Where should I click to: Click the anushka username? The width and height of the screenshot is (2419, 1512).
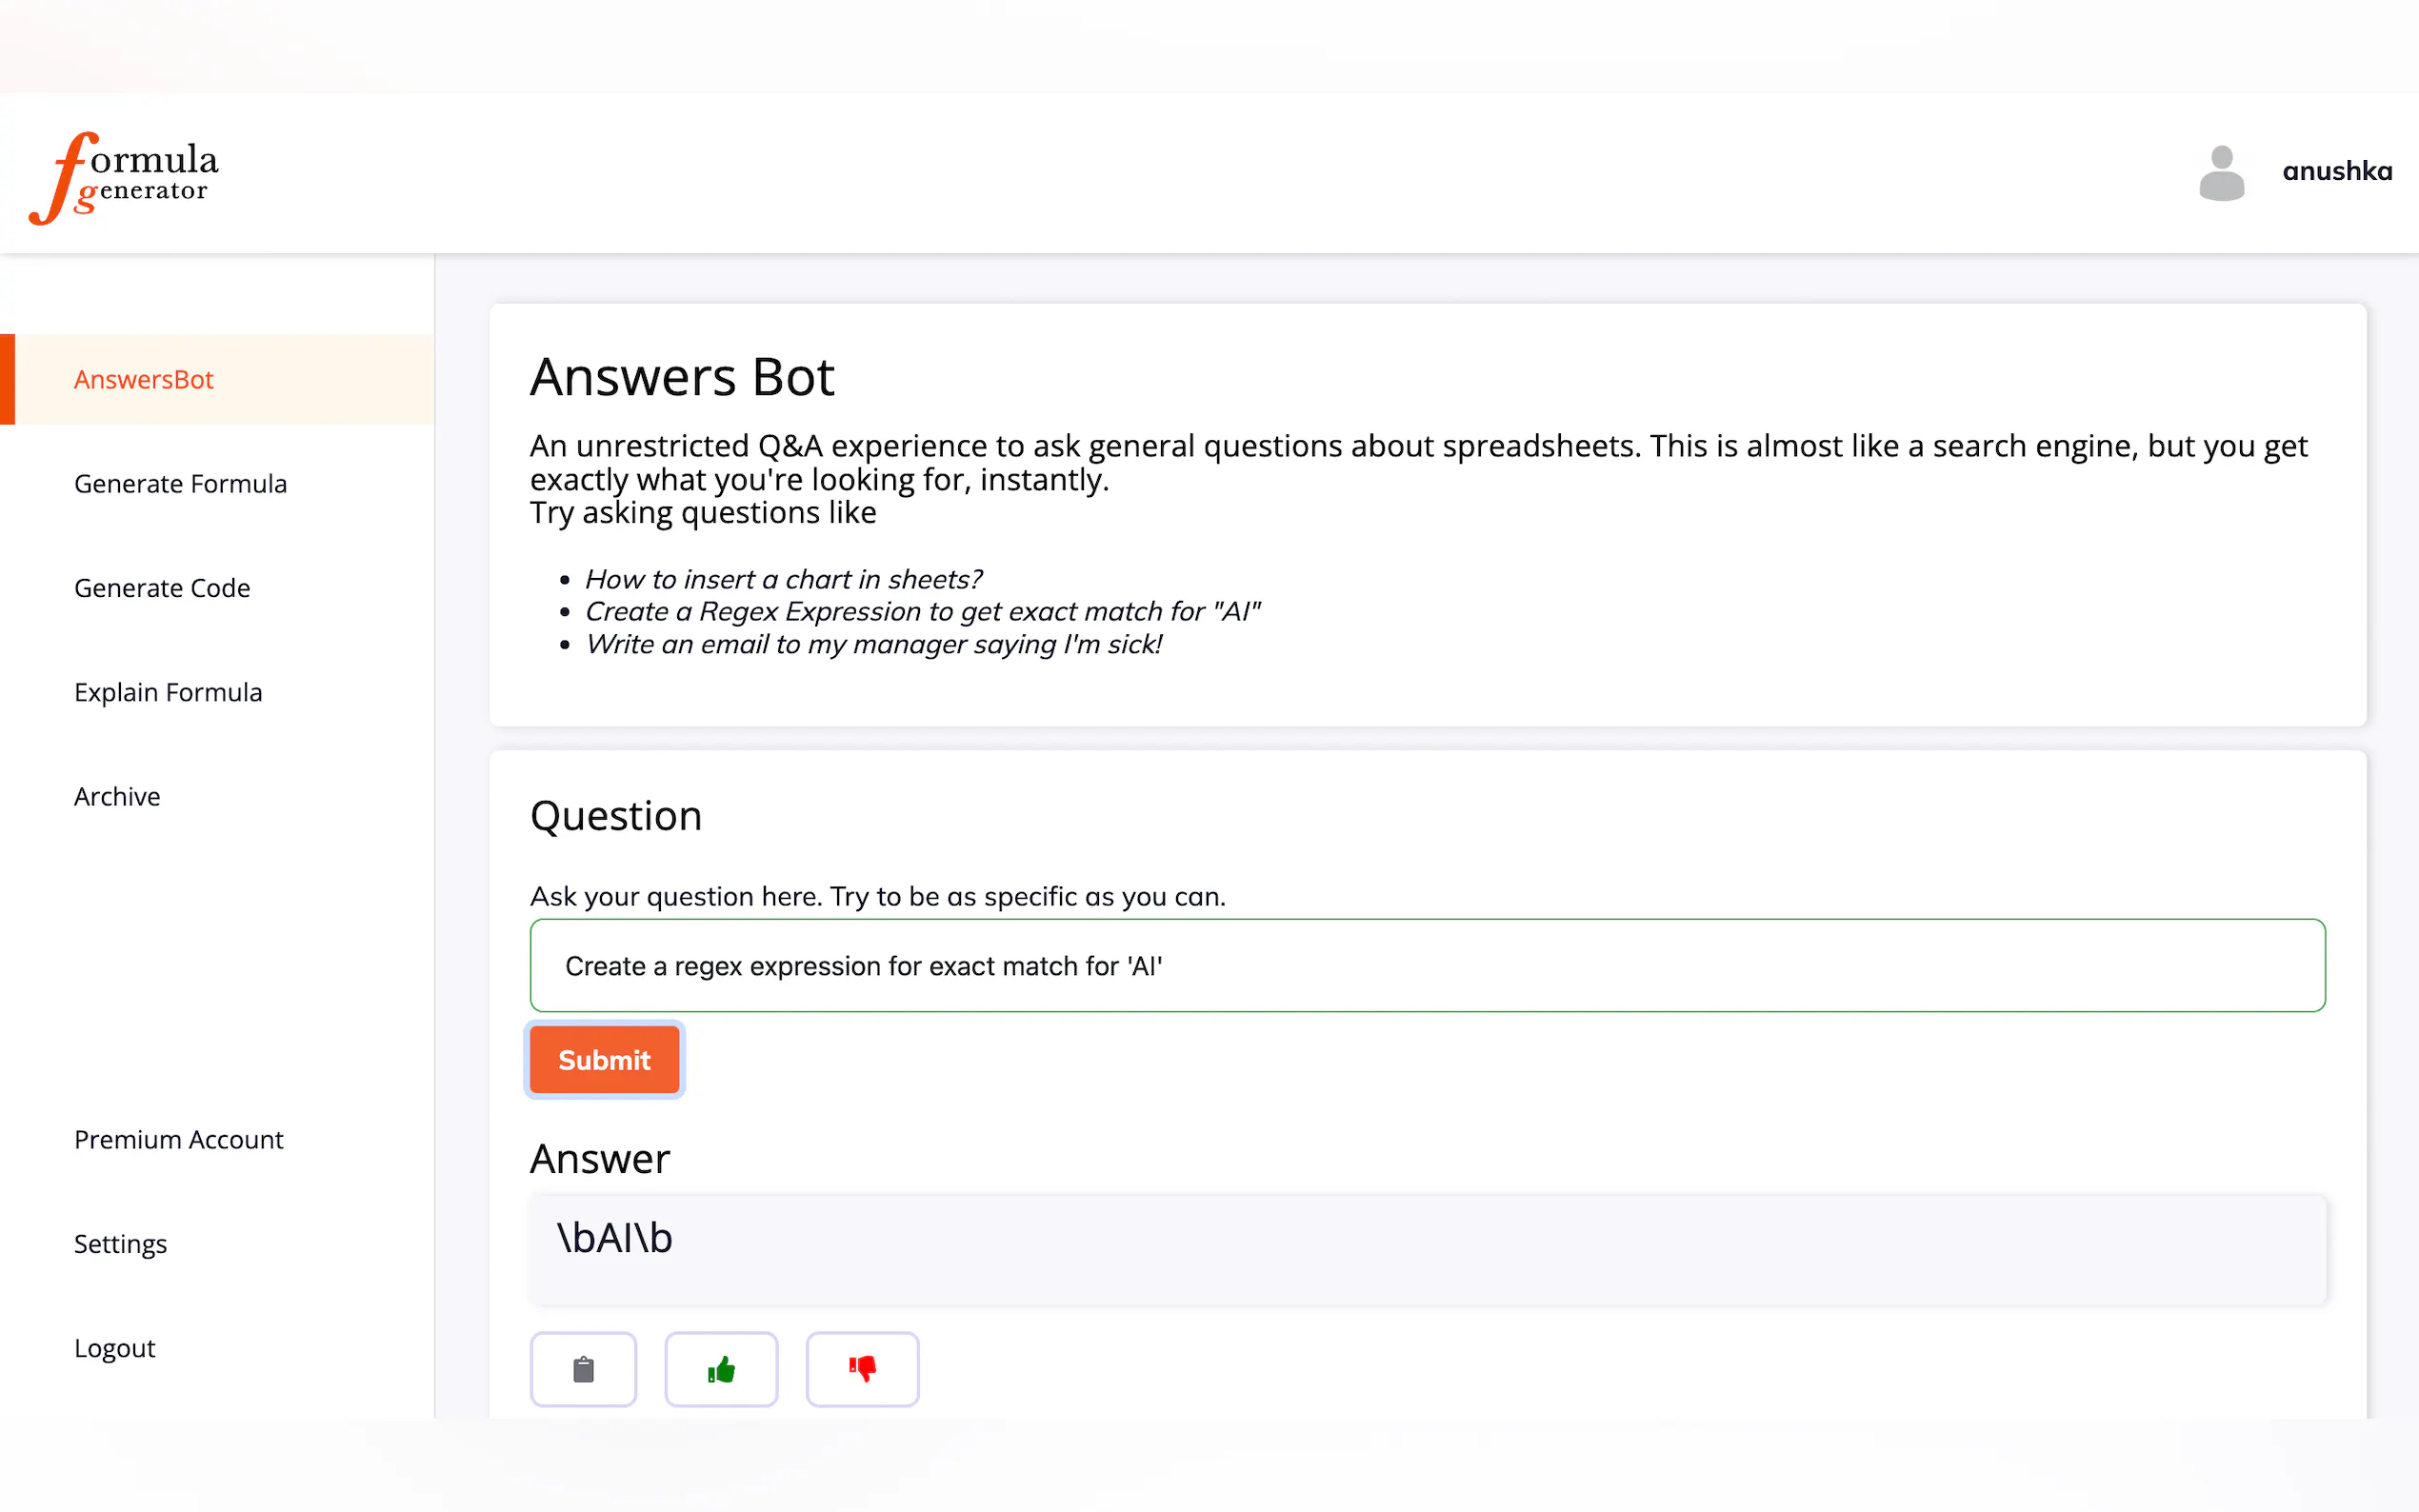click(x=2337, y=172)
